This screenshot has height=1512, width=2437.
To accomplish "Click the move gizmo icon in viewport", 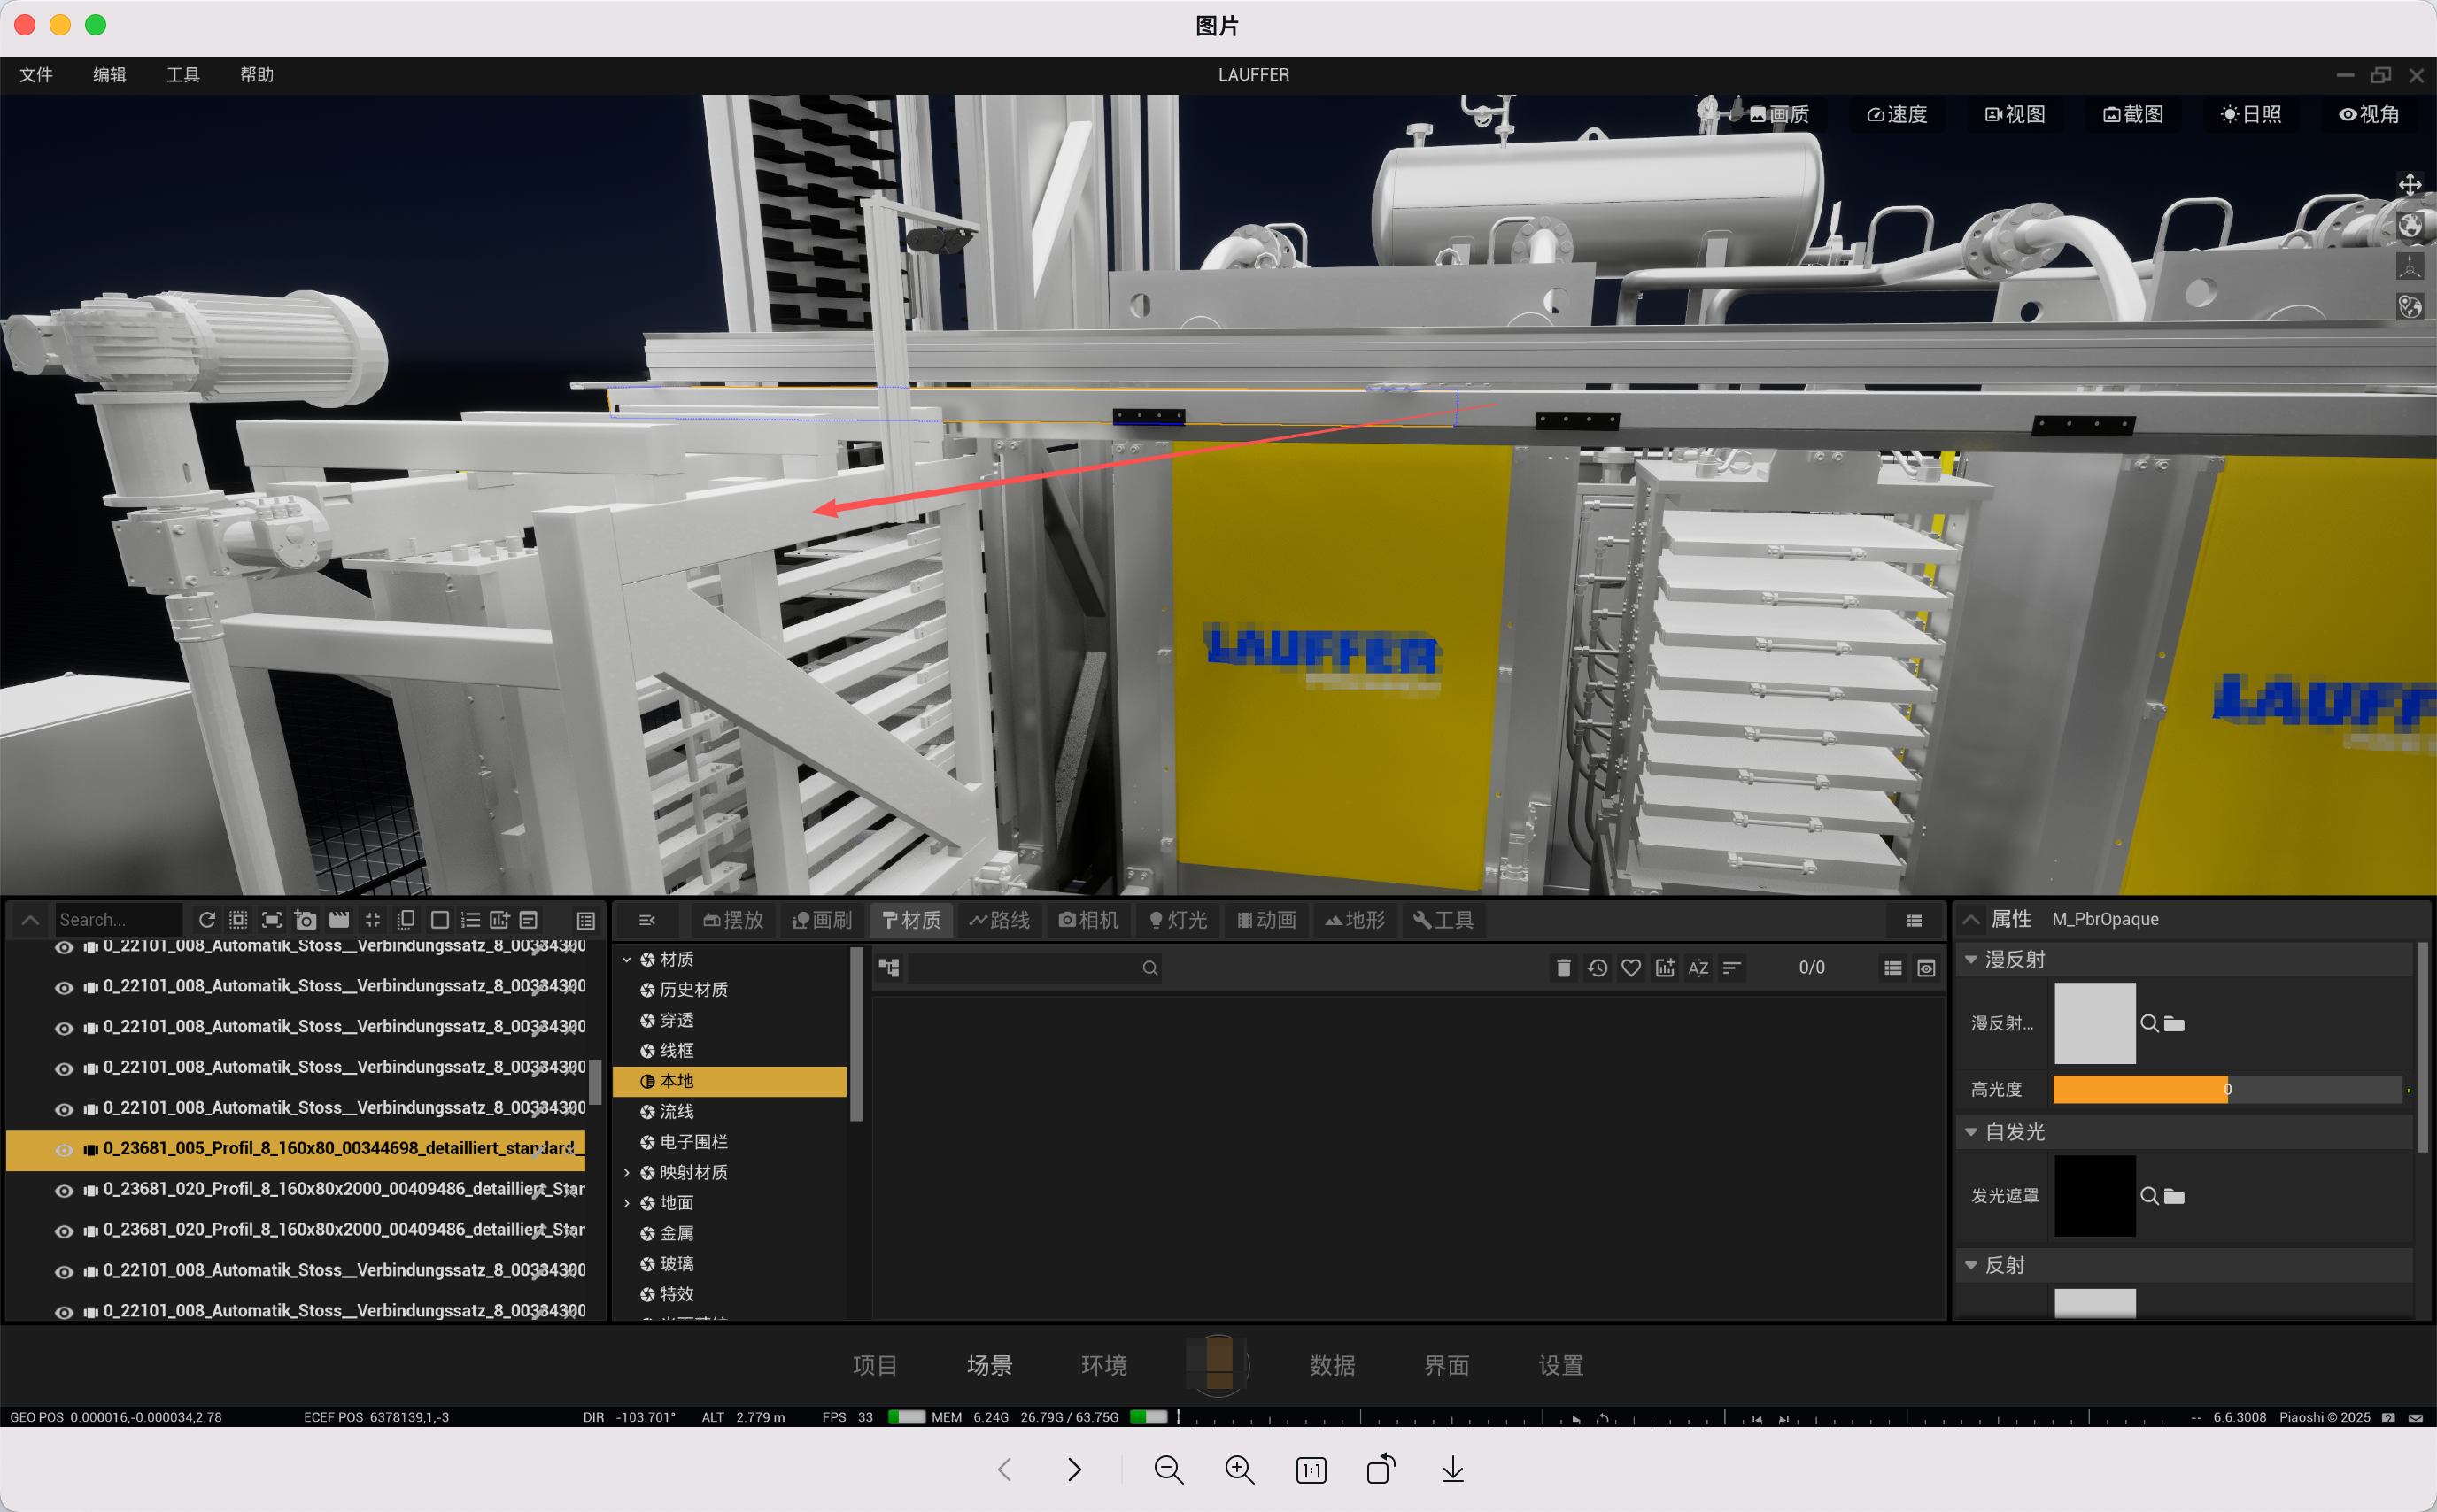I will pos(2409,185).
